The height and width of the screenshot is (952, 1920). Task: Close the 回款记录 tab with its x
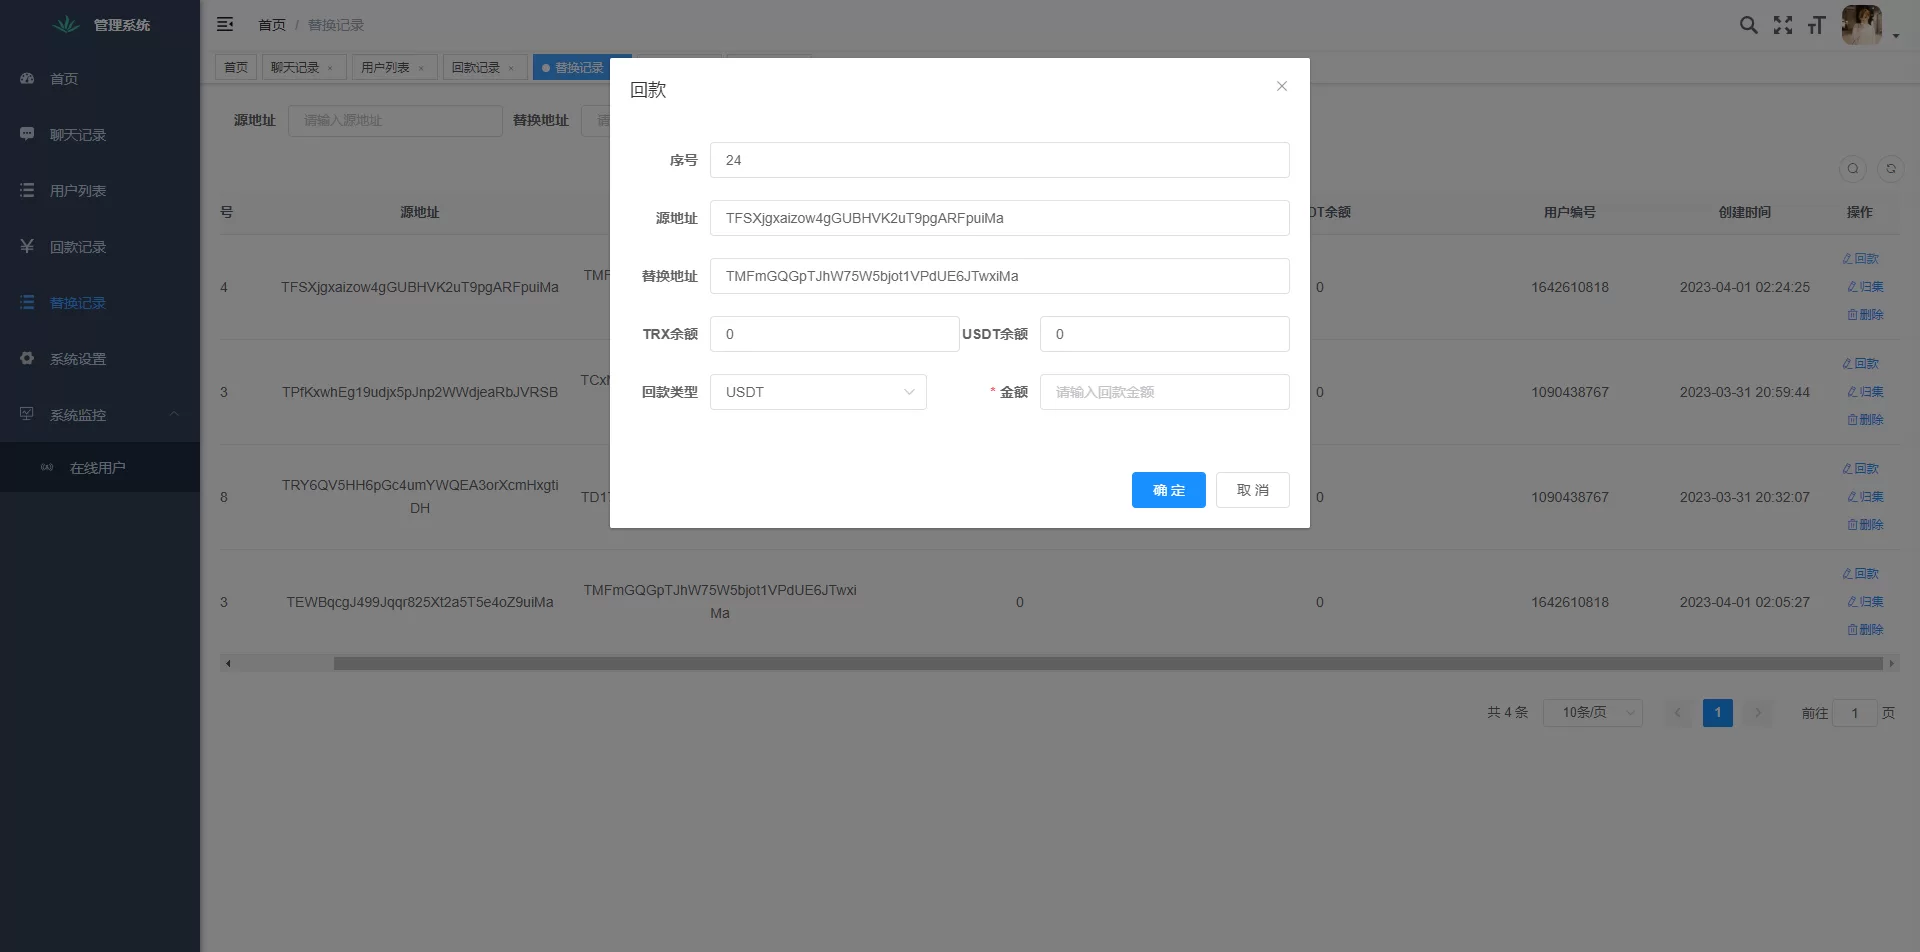pos(511,68)
